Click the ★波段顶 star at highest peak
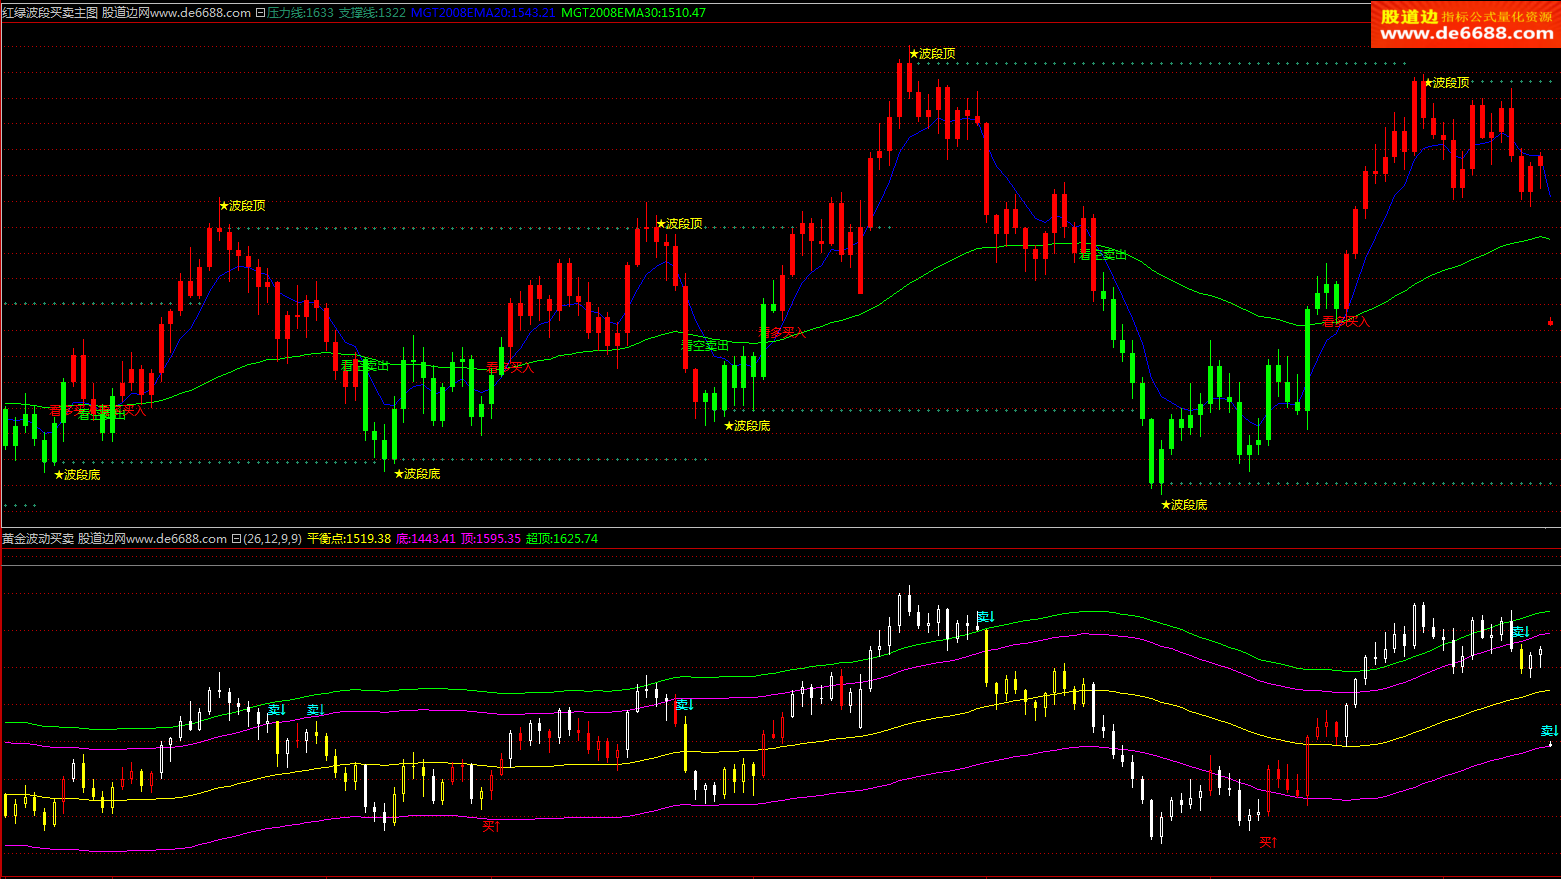 tap(932, 54)
